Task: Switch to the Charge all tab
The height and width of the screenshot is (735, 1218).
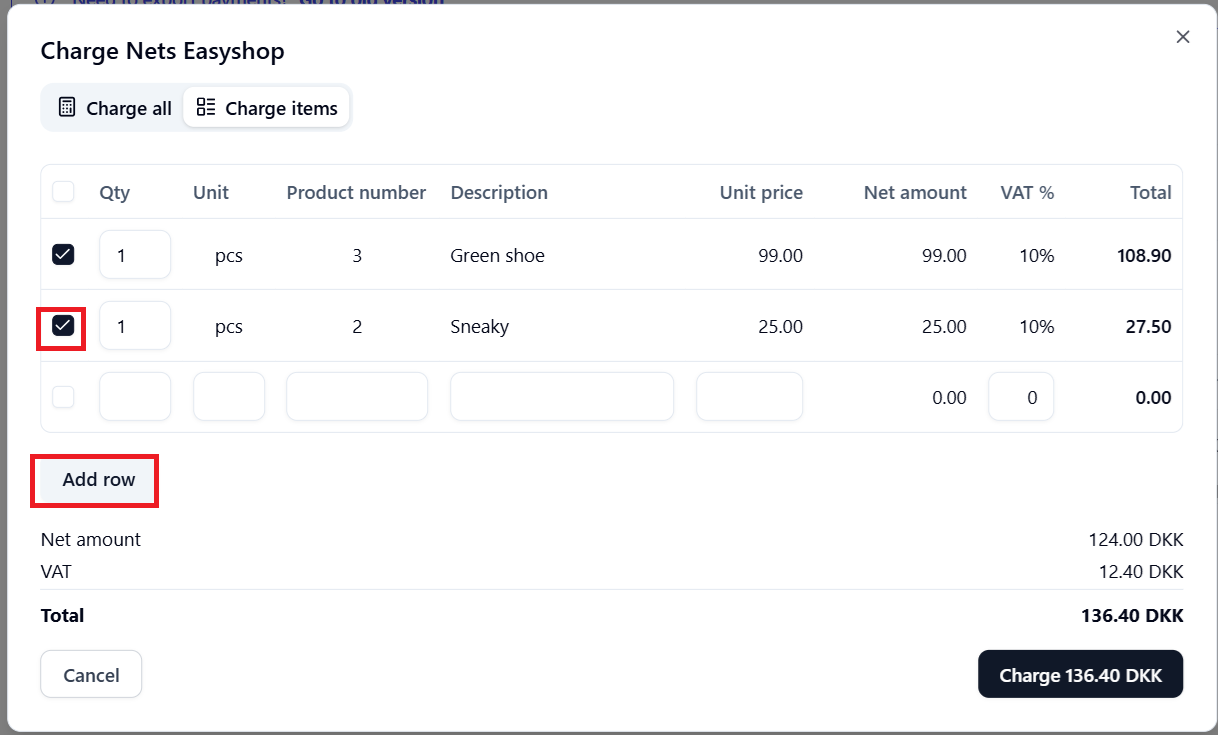Action: [115, 108]
